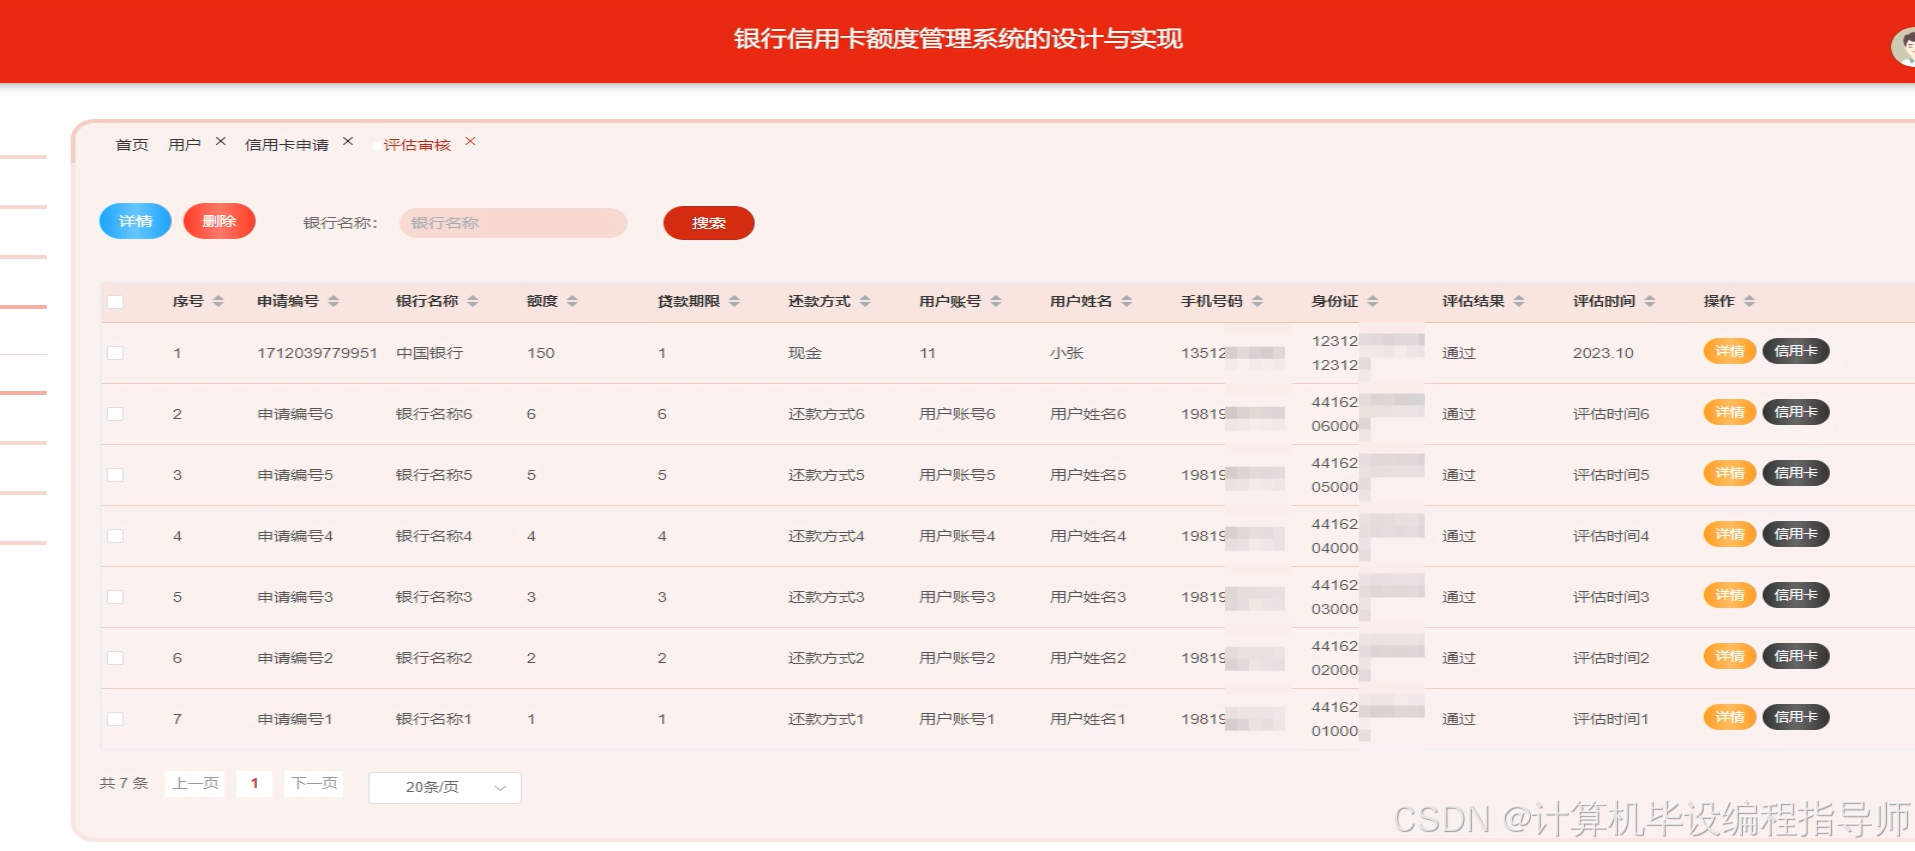The image size is (1915, 851).
Task: Click the 小张 user name cell
Action: pos(1067,353)
